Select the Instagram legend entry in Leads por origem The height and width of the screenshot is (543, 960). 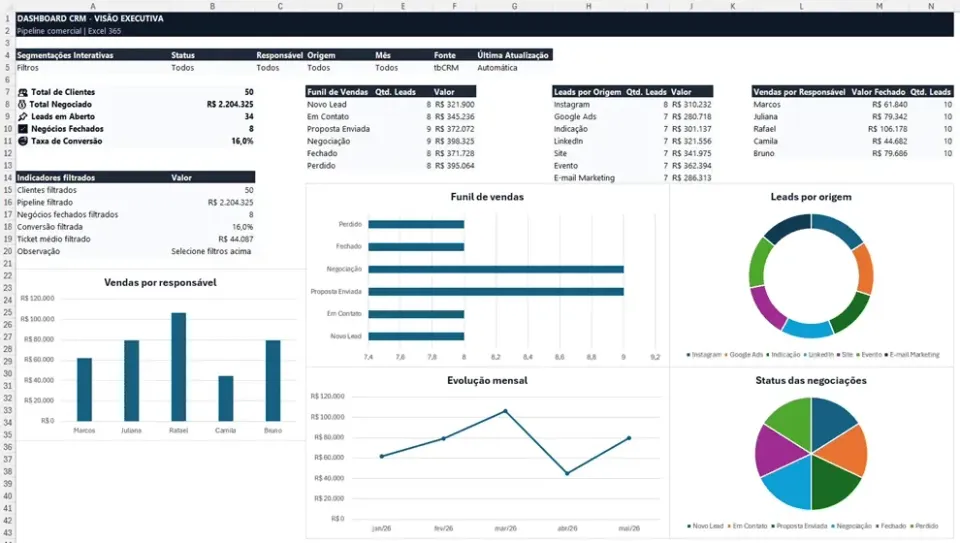tap(704, 355)
